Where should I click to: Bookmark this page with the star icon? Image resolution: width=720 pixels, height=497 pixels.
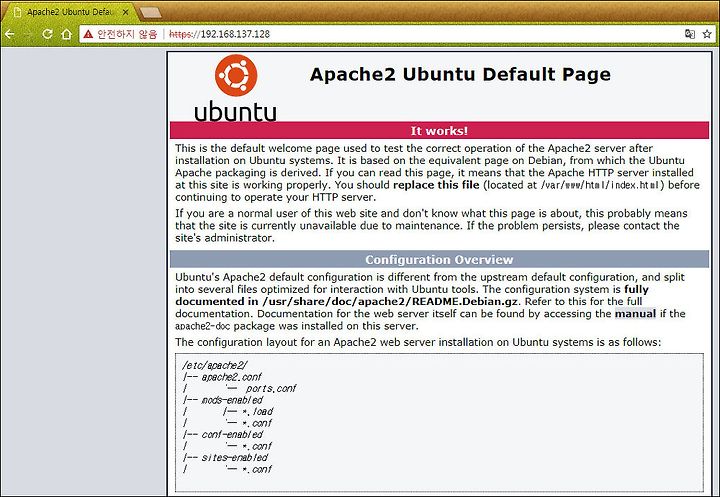click(x=707, y=34)
